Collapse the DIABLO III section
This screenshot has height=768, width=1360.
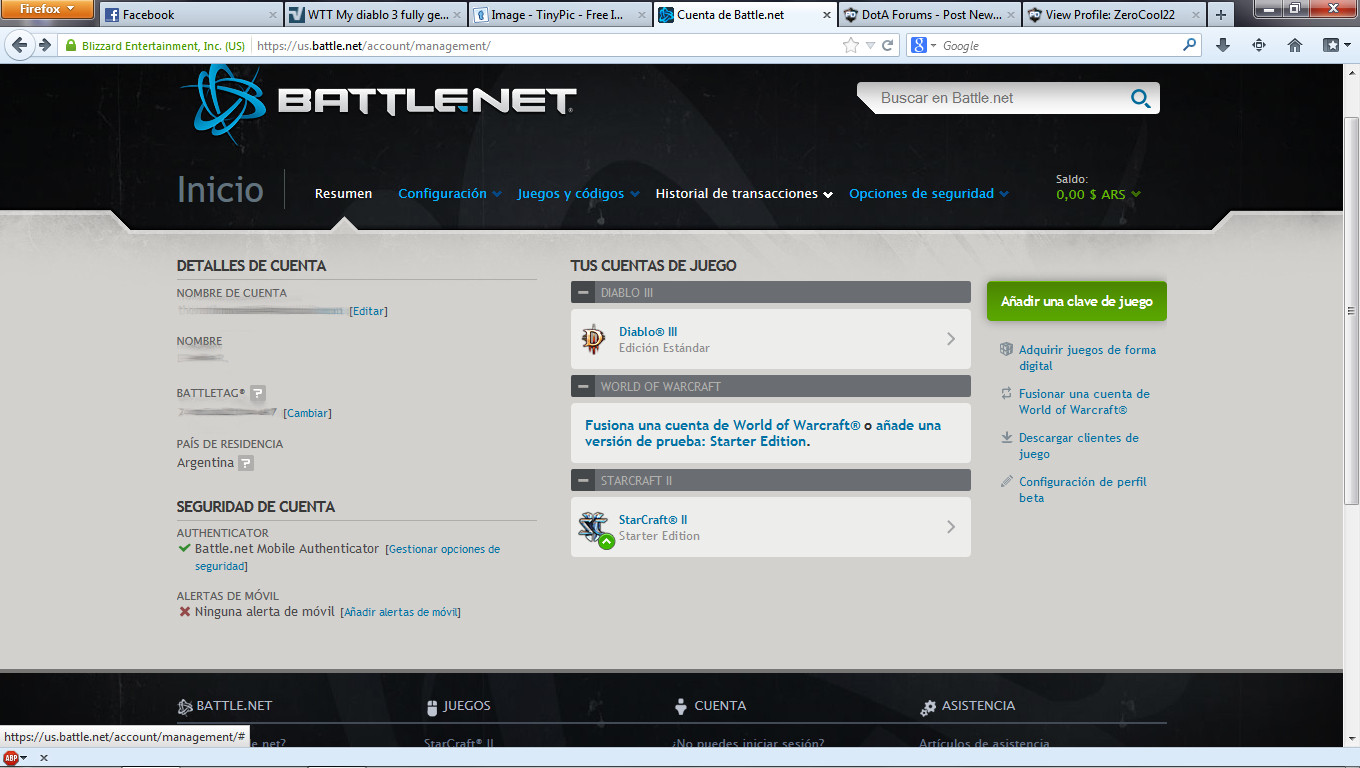[x=583, y=292]
